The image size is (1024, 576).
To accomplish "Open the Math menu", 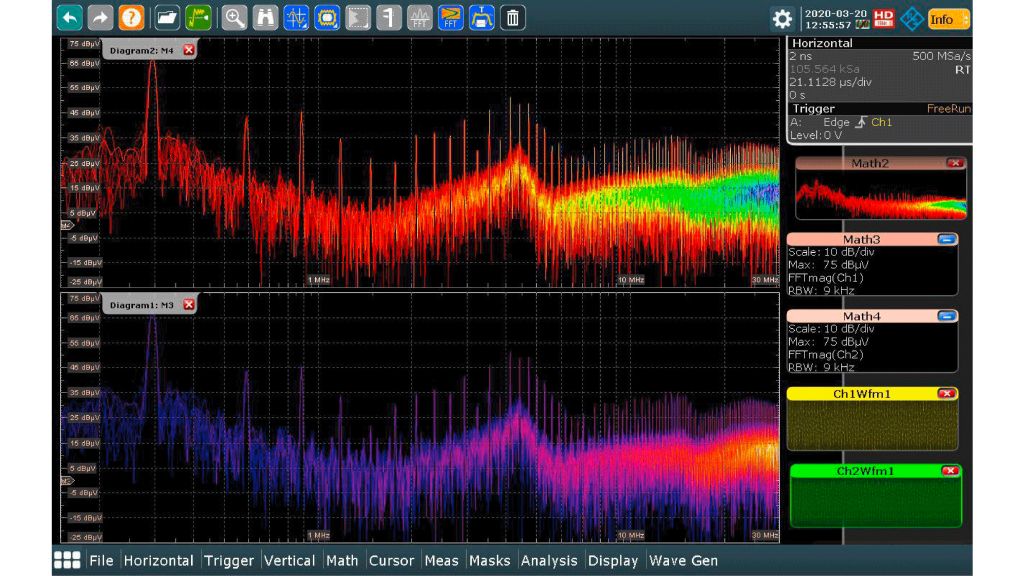I will [x=342, y=561].
